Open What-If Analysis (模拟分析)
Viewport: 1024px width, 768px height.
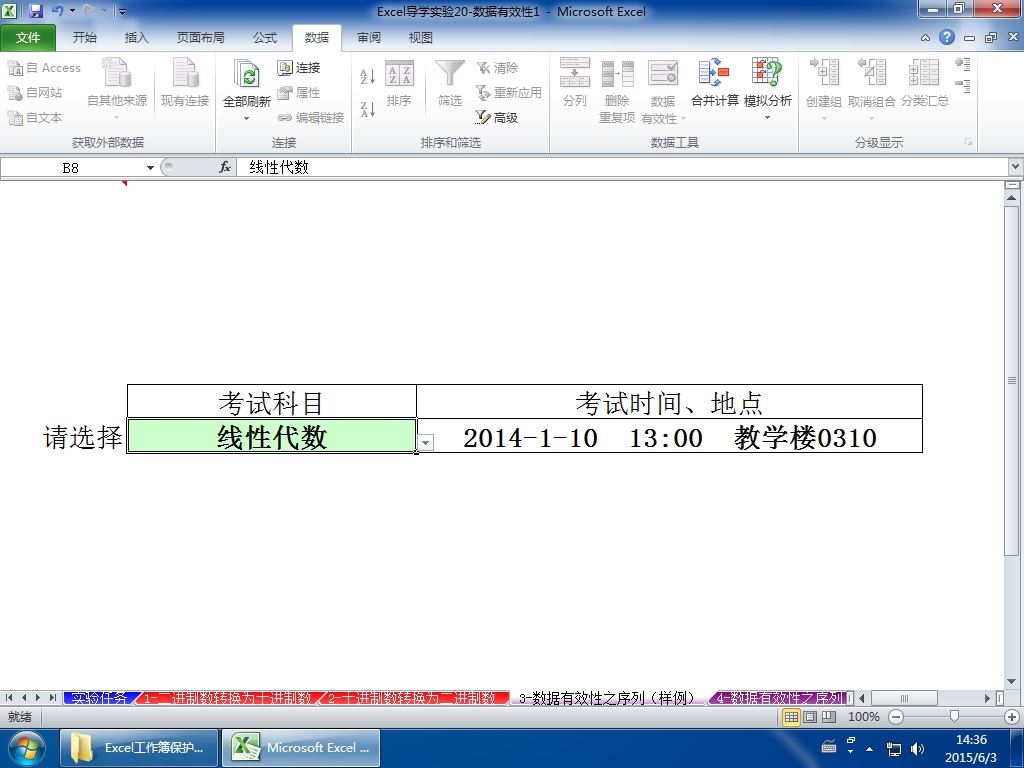pos(767,90)
